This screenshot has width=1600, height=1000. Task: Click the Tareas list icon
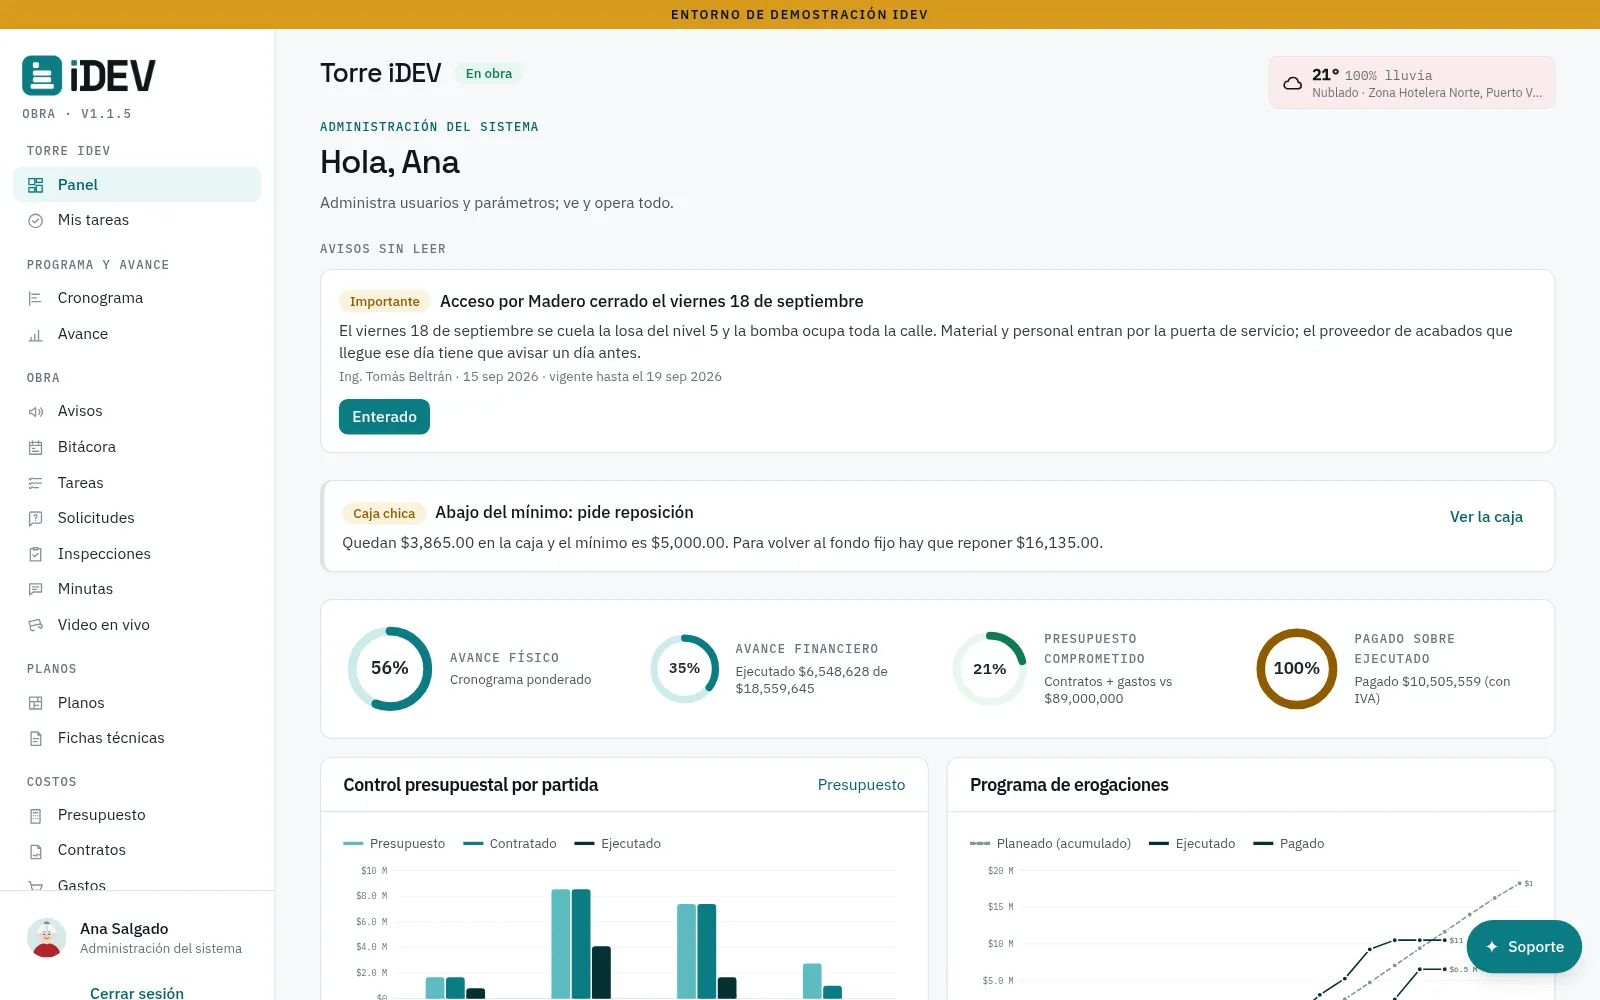click(x=36, y=484)
